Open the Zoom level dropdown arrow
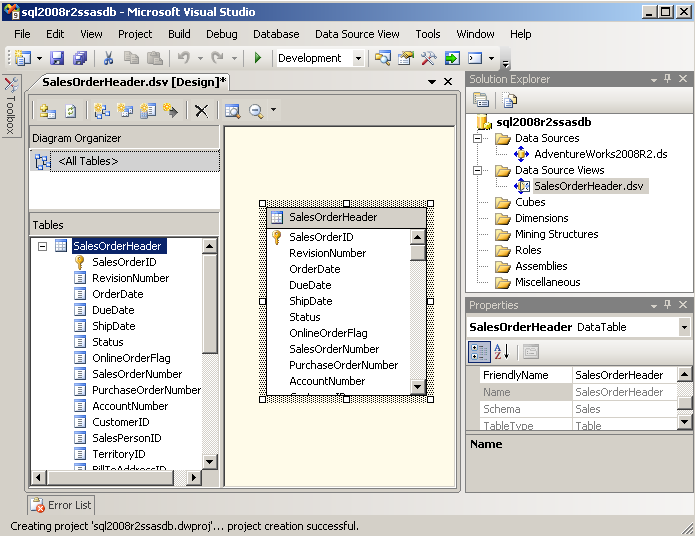 [x=273, y=109]
